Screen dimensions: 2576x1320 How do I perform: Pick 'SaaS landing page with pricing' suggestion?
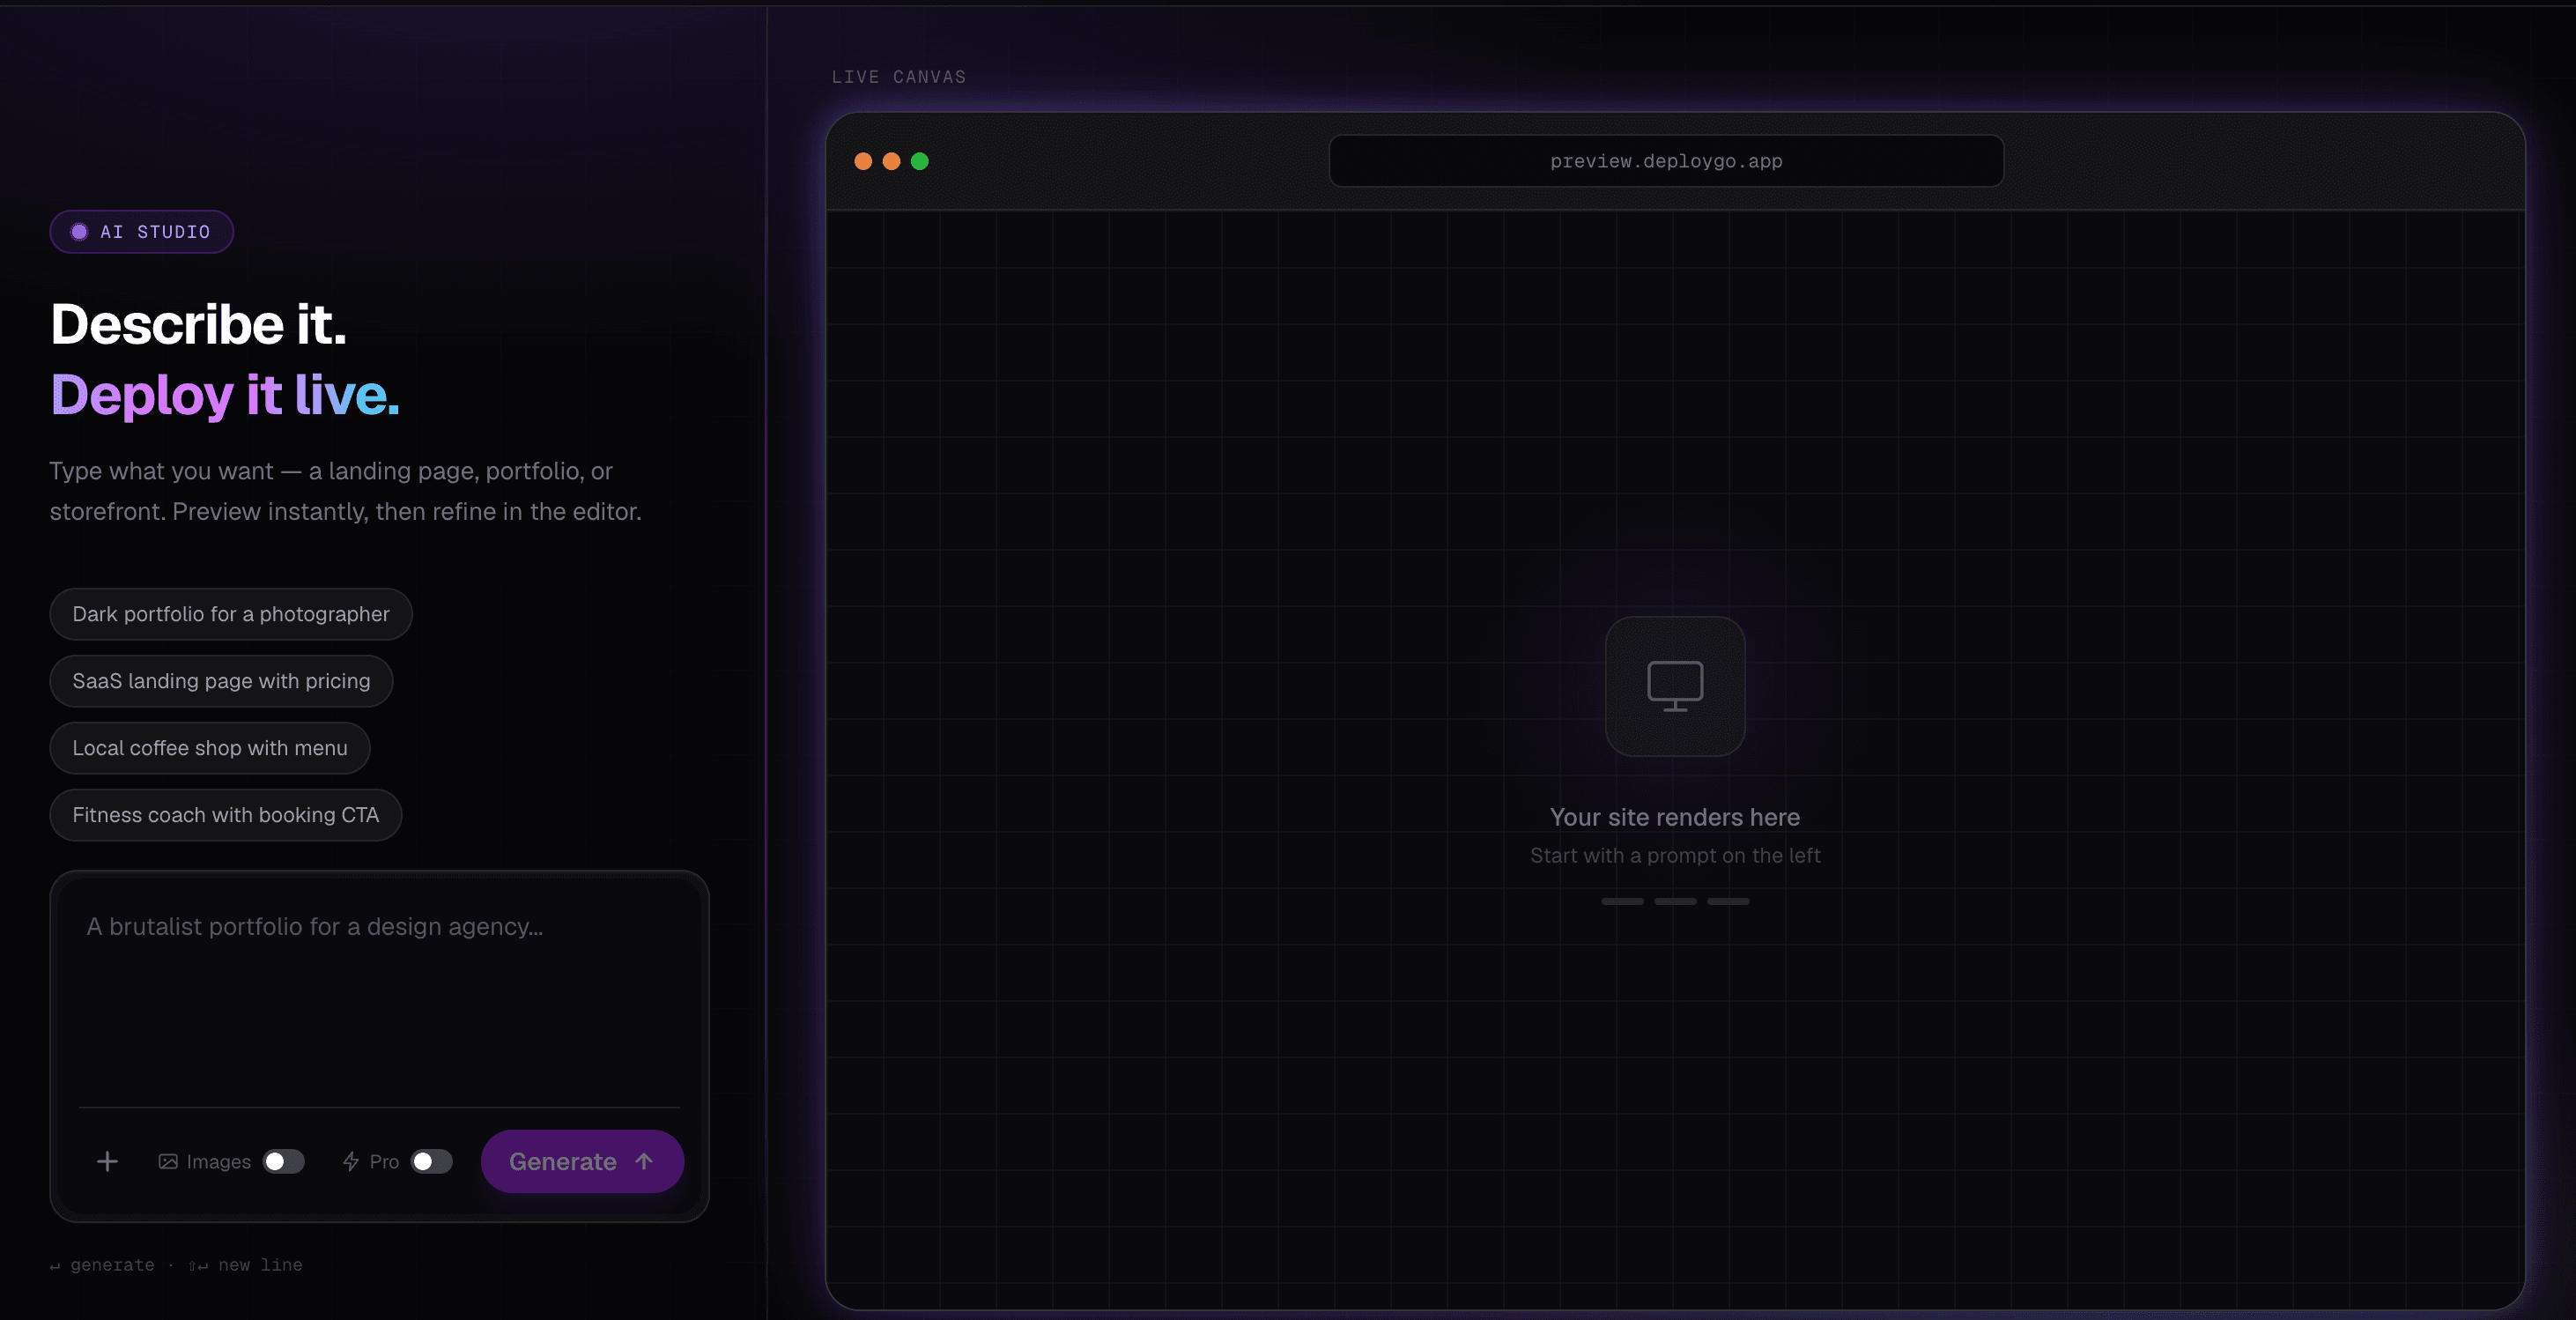pyautogui.click(x=221, y=681)
